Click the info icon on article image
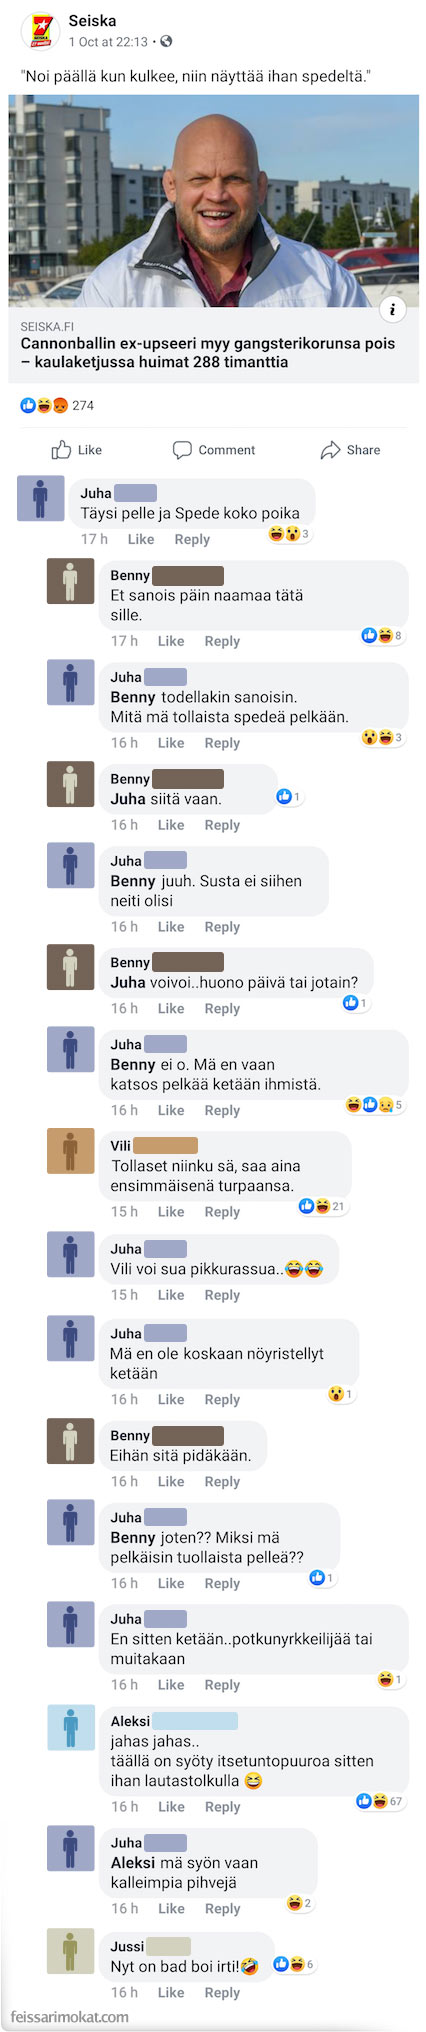Image resolution: width=426 pixels, height=2032 pixels. click(392, 310)
